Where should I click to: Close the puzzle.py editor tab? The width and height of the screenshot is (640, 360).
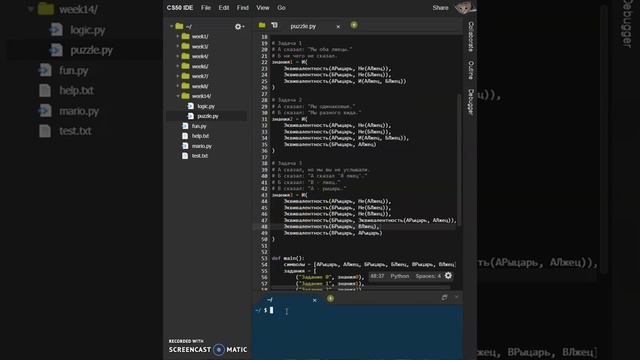click(338, 27)
